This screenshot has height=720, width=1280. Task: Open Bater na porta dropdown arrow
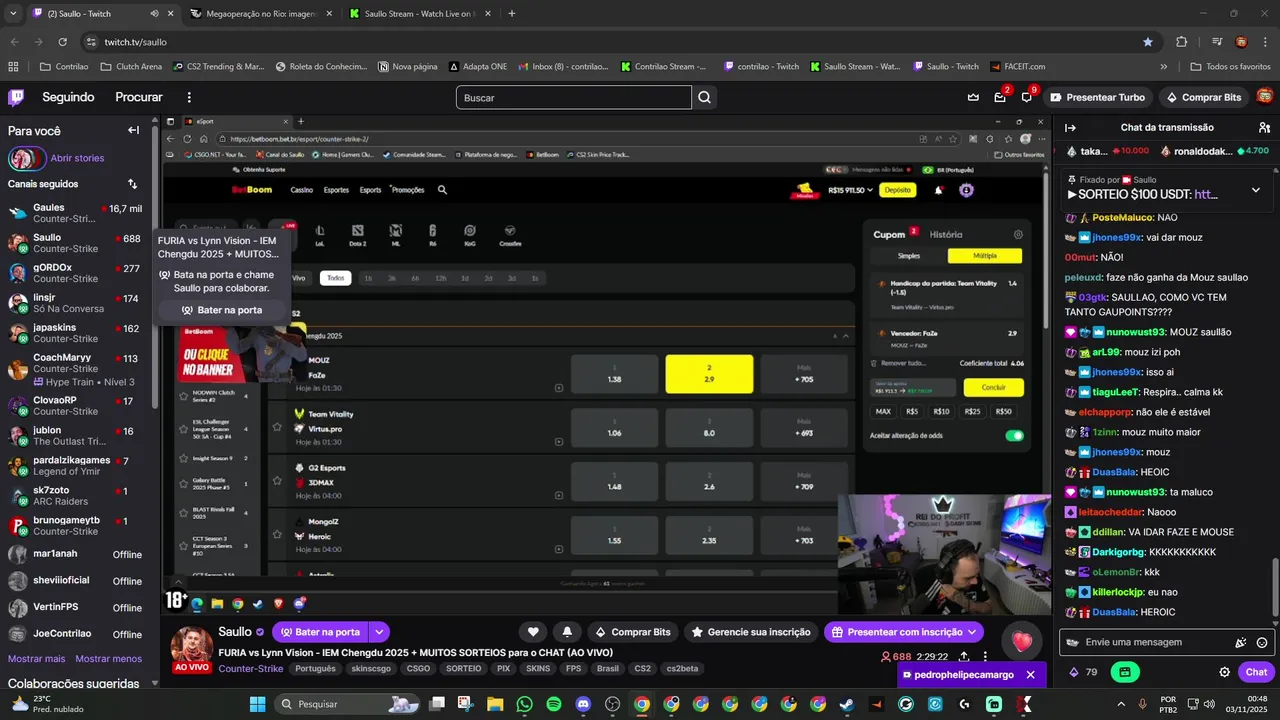point(379,632)
